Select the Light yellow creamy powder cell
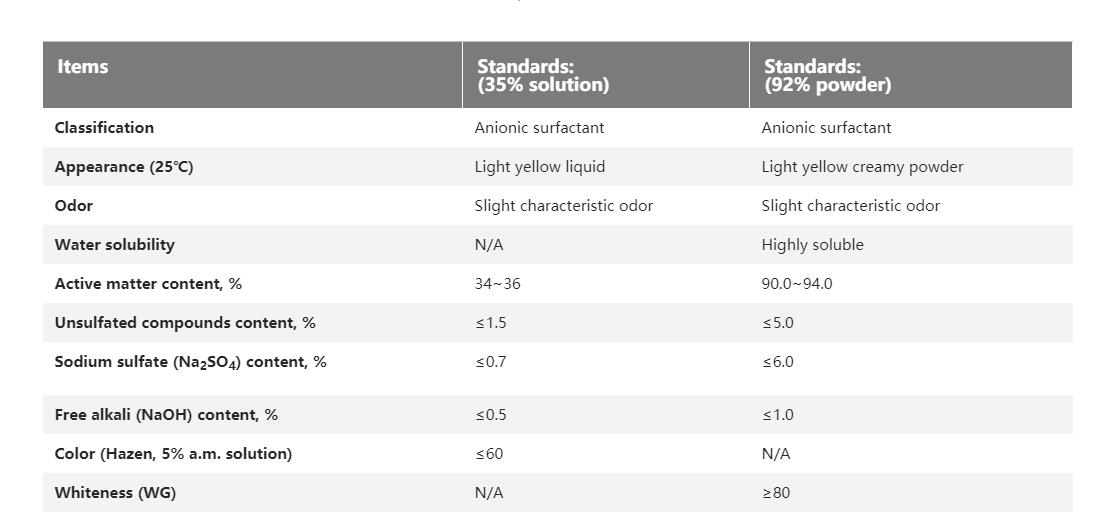This screenshot has width=1115, height=525. (x=863, y=167)
